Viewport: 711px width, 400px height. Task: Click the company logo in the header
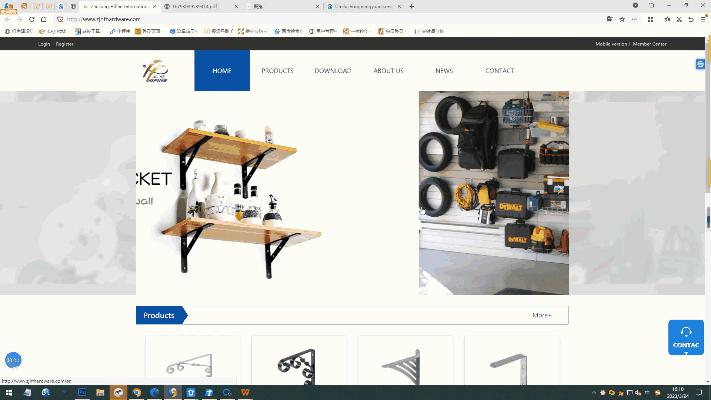click(x=155, y=71)
